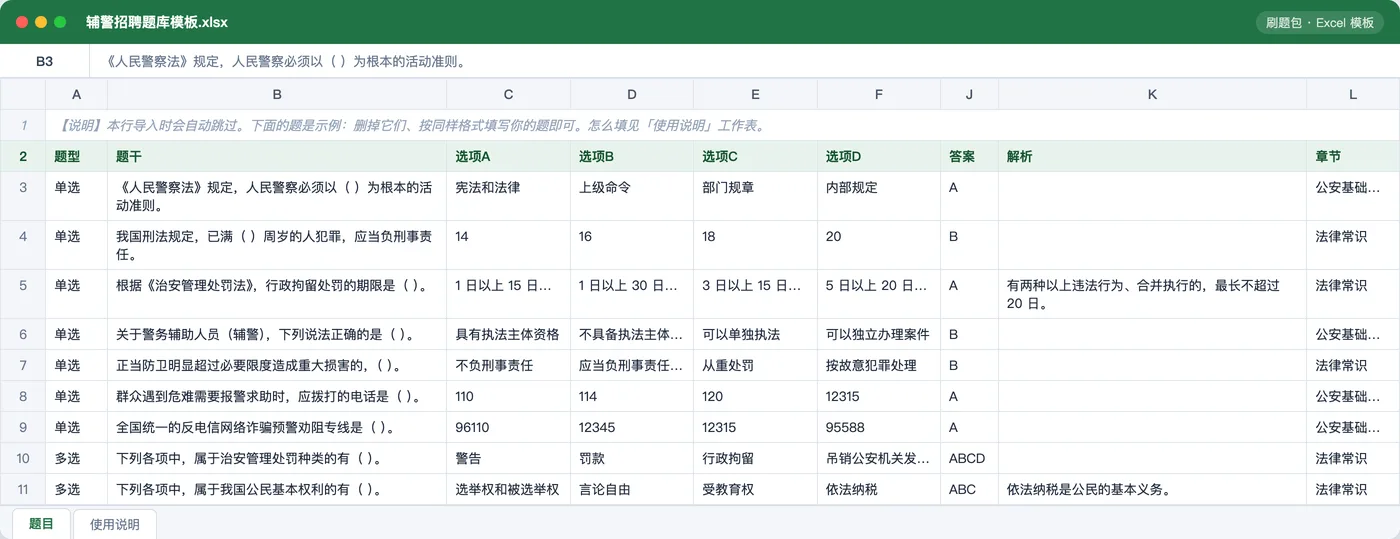Image resolution: width=1400 pixels, height=539 pixels.
Task: Click the 选项B header cell
Action: pos(632,156)
